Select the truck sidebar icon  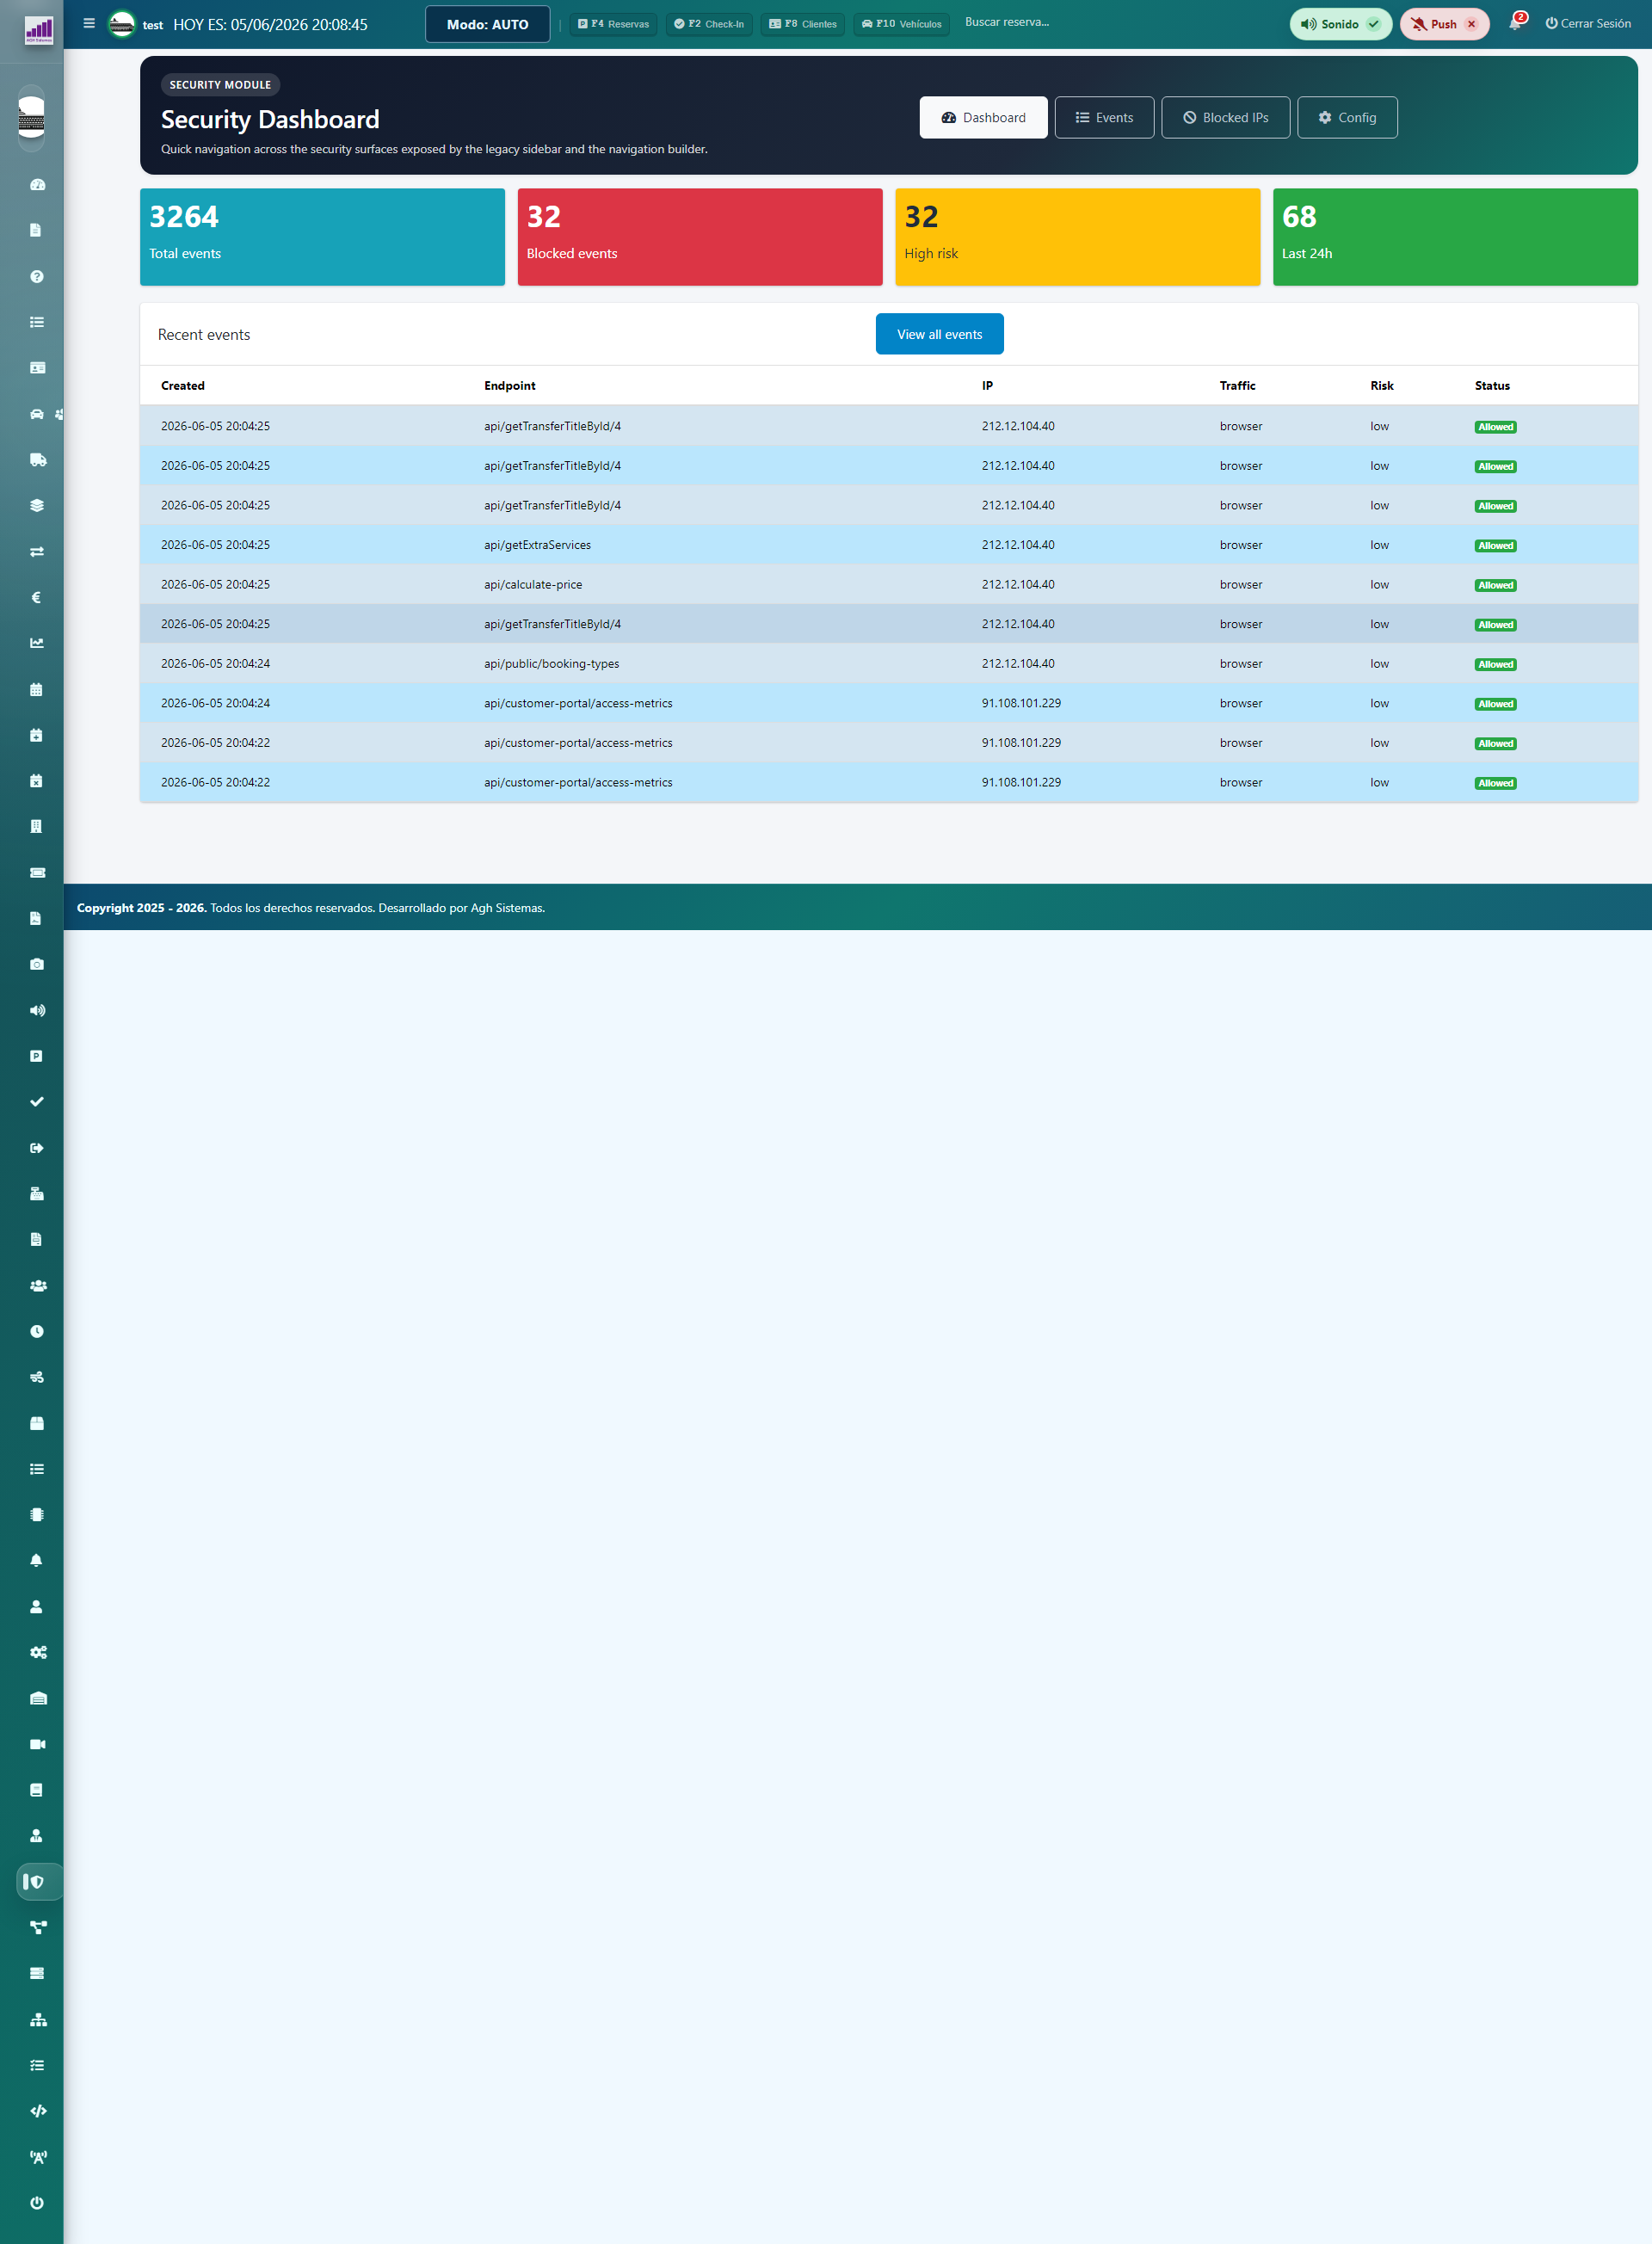pos(37,460)
